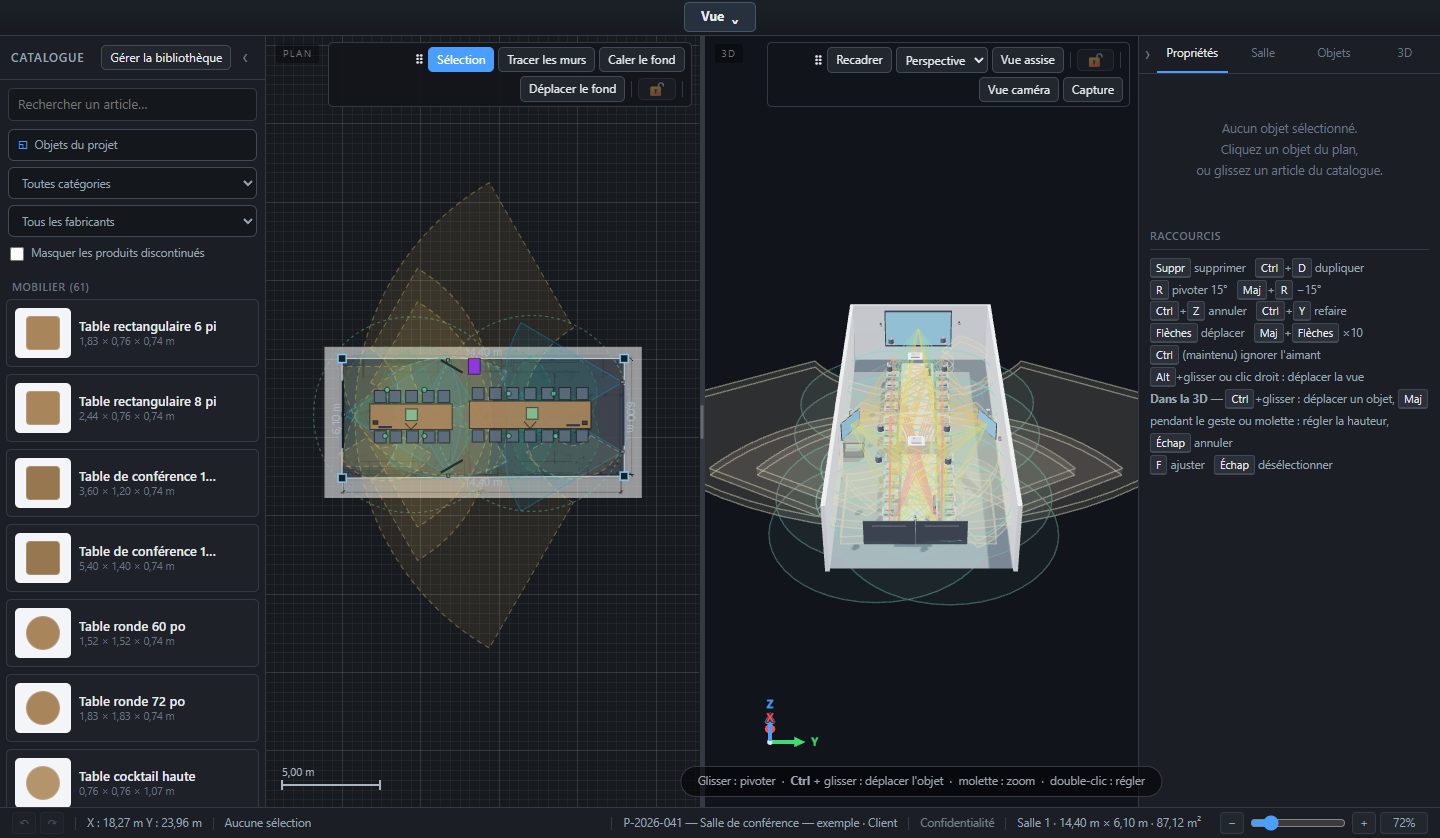Toggle the 3D view padlock icon
Viewport: 1440px width, 838px height.
click(1095, 60)
